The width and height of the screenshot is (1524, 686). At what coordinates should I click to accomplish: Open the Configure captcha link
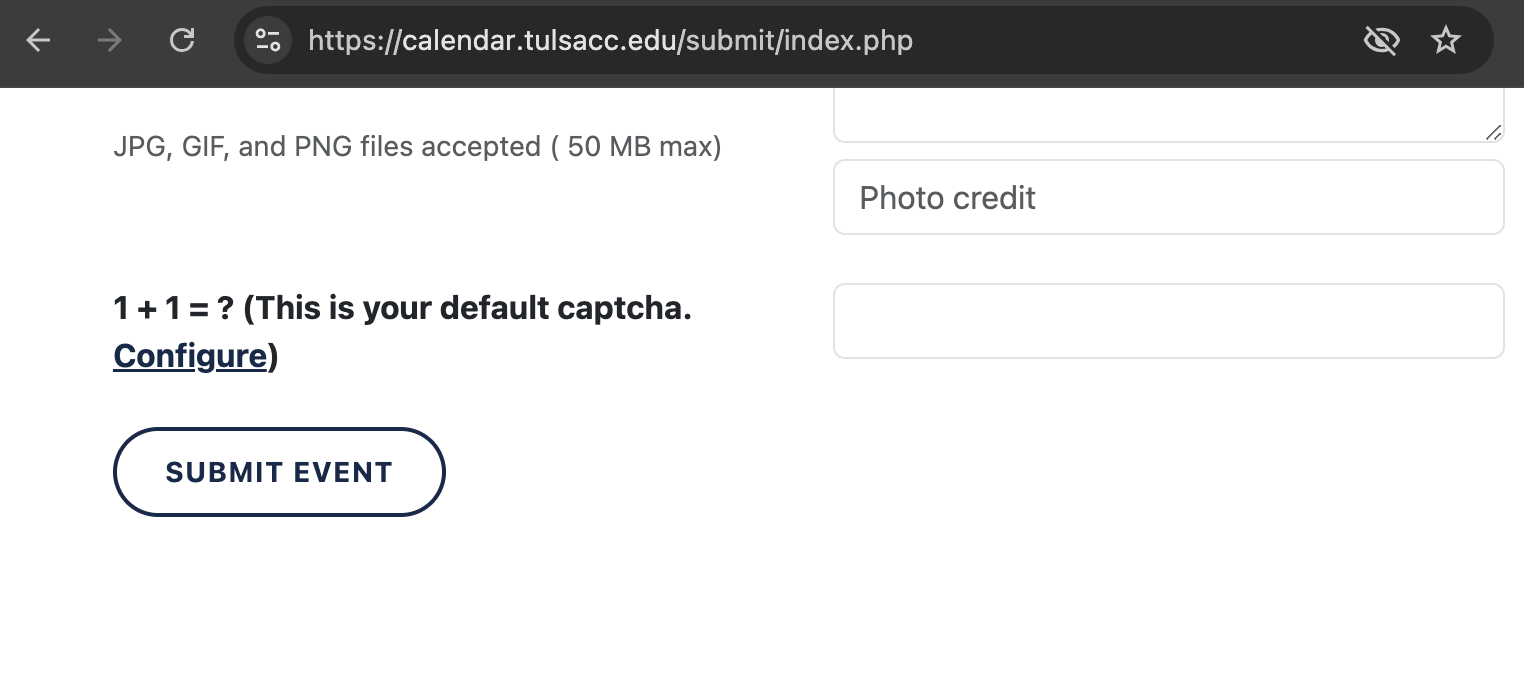click(190, 356)
